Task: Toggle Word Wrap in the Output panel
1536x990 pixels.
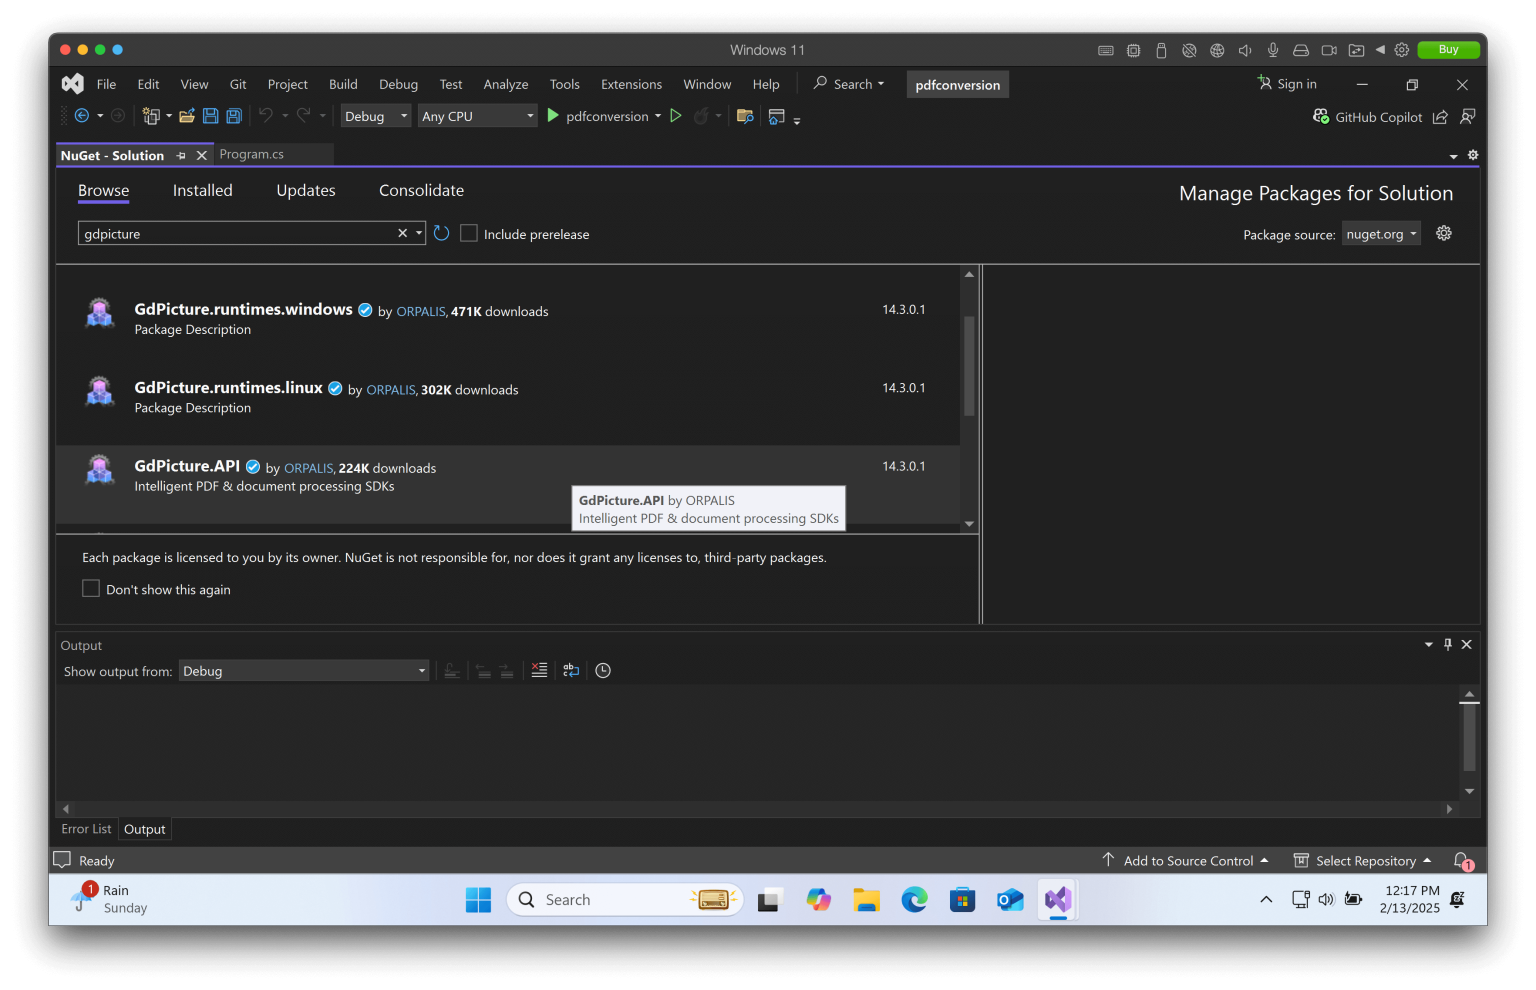Action: point(571,670)
